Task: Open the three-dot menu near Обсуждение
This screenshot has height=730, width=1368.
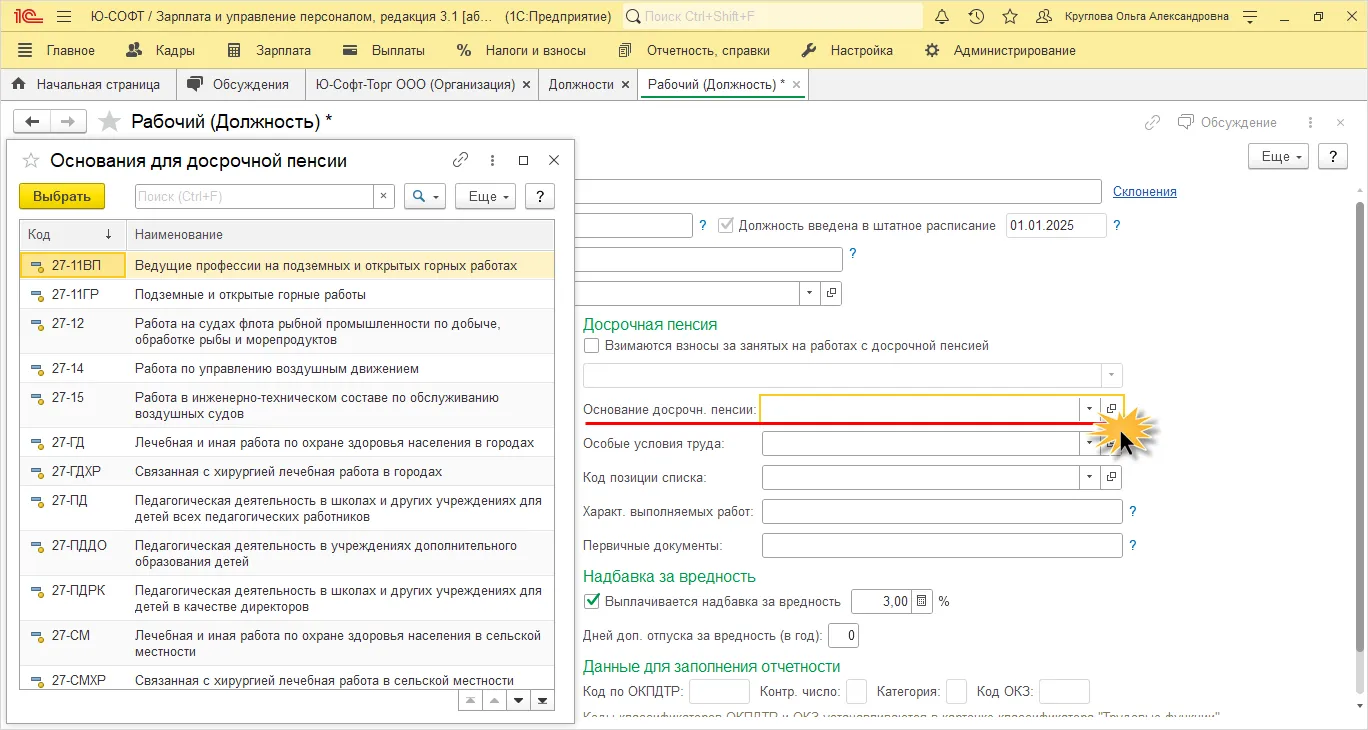Action: [x=1311, y=122]
